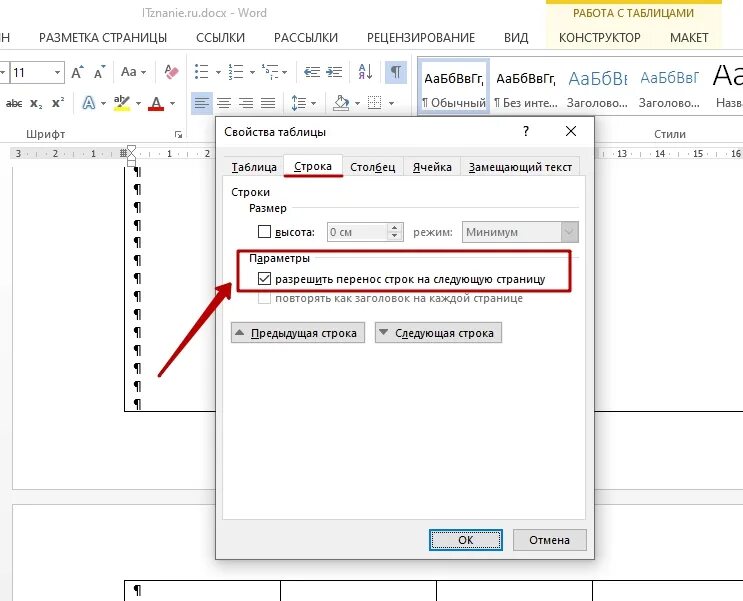Viewport: 743px width, 601px height.
Task: Go to Предыдущая строка
Action: [298, 333]
